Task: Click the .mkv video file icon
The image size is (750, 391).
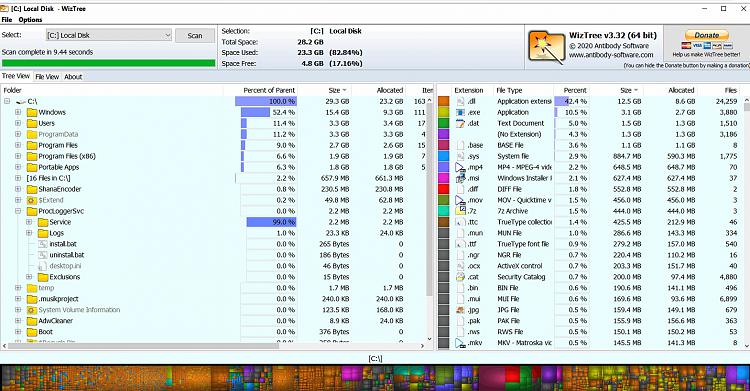Action: click(x=460, y=343)
